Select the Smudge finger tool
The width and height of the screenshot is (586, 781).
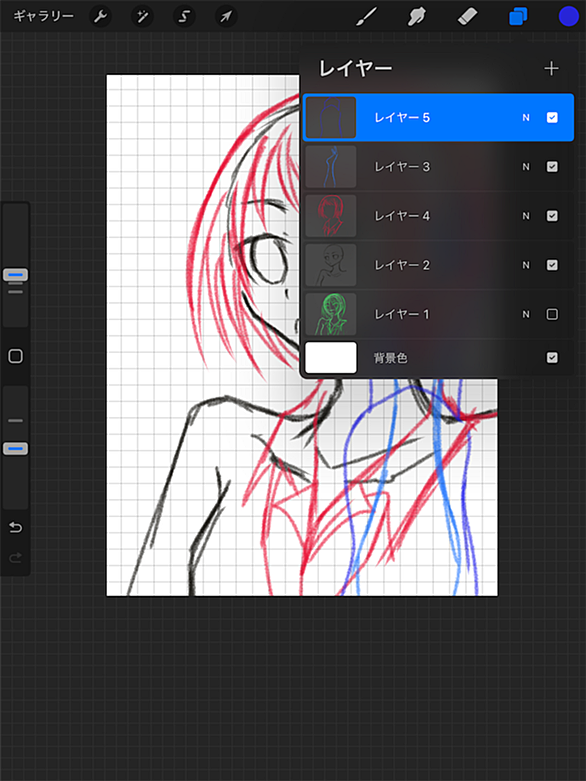(417, 16)
